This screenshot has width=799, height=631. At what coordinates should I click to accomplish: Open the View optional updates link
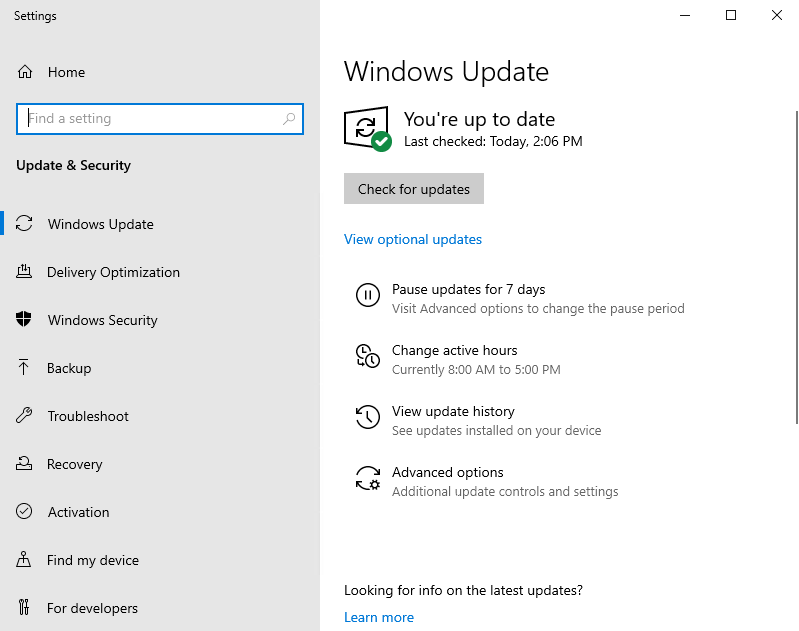pyautogui.click(x=413, y=239)
